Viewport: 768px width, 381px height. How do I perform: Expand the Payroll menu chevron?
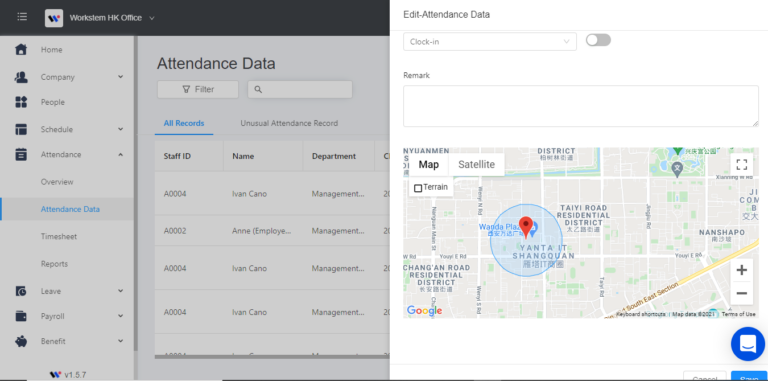(120, 316)
